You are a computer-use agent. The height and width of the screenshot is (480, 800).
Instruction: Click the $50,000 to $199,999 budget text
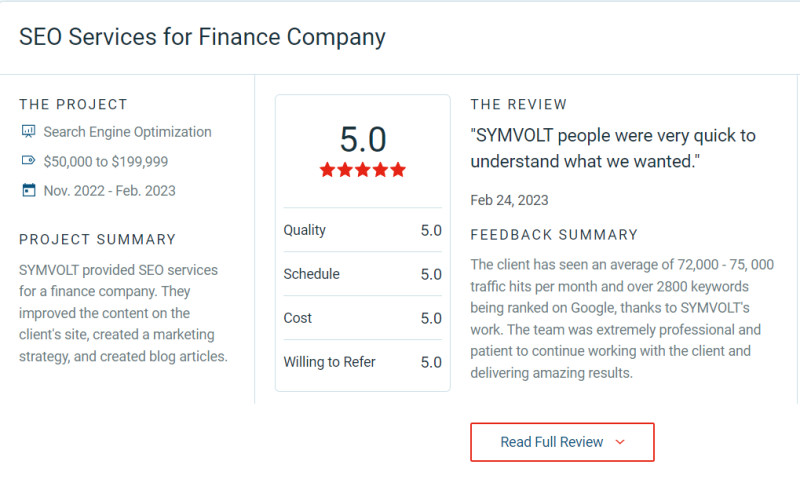click(x=106, y=161)
